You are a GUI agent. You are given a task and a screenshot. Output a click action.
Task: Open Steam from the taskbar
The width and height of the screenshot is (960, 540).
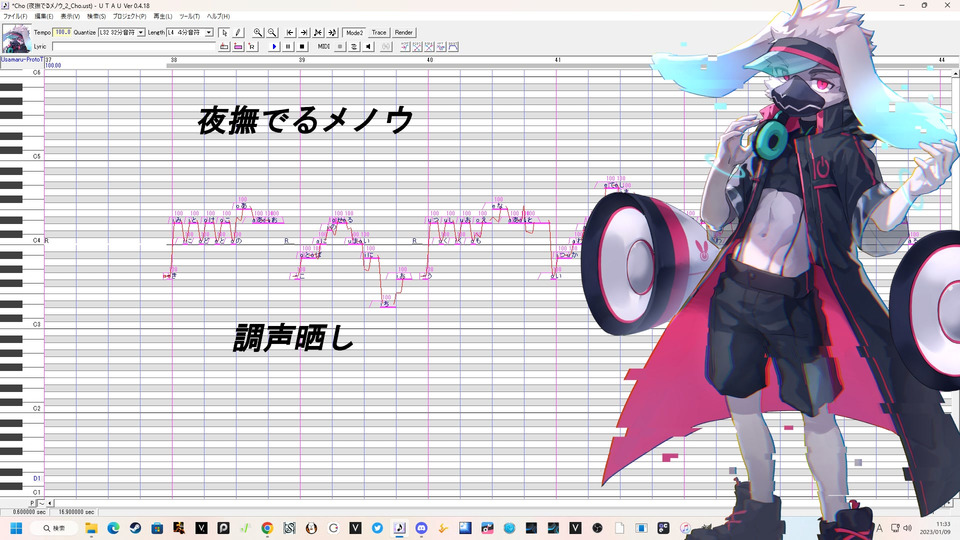coord(135,528)
